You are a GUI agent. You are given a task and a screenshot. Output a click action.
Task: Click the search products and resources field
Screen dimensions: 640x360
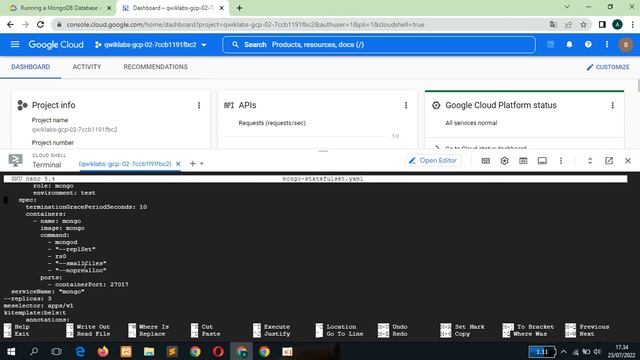tap(379, 44)
